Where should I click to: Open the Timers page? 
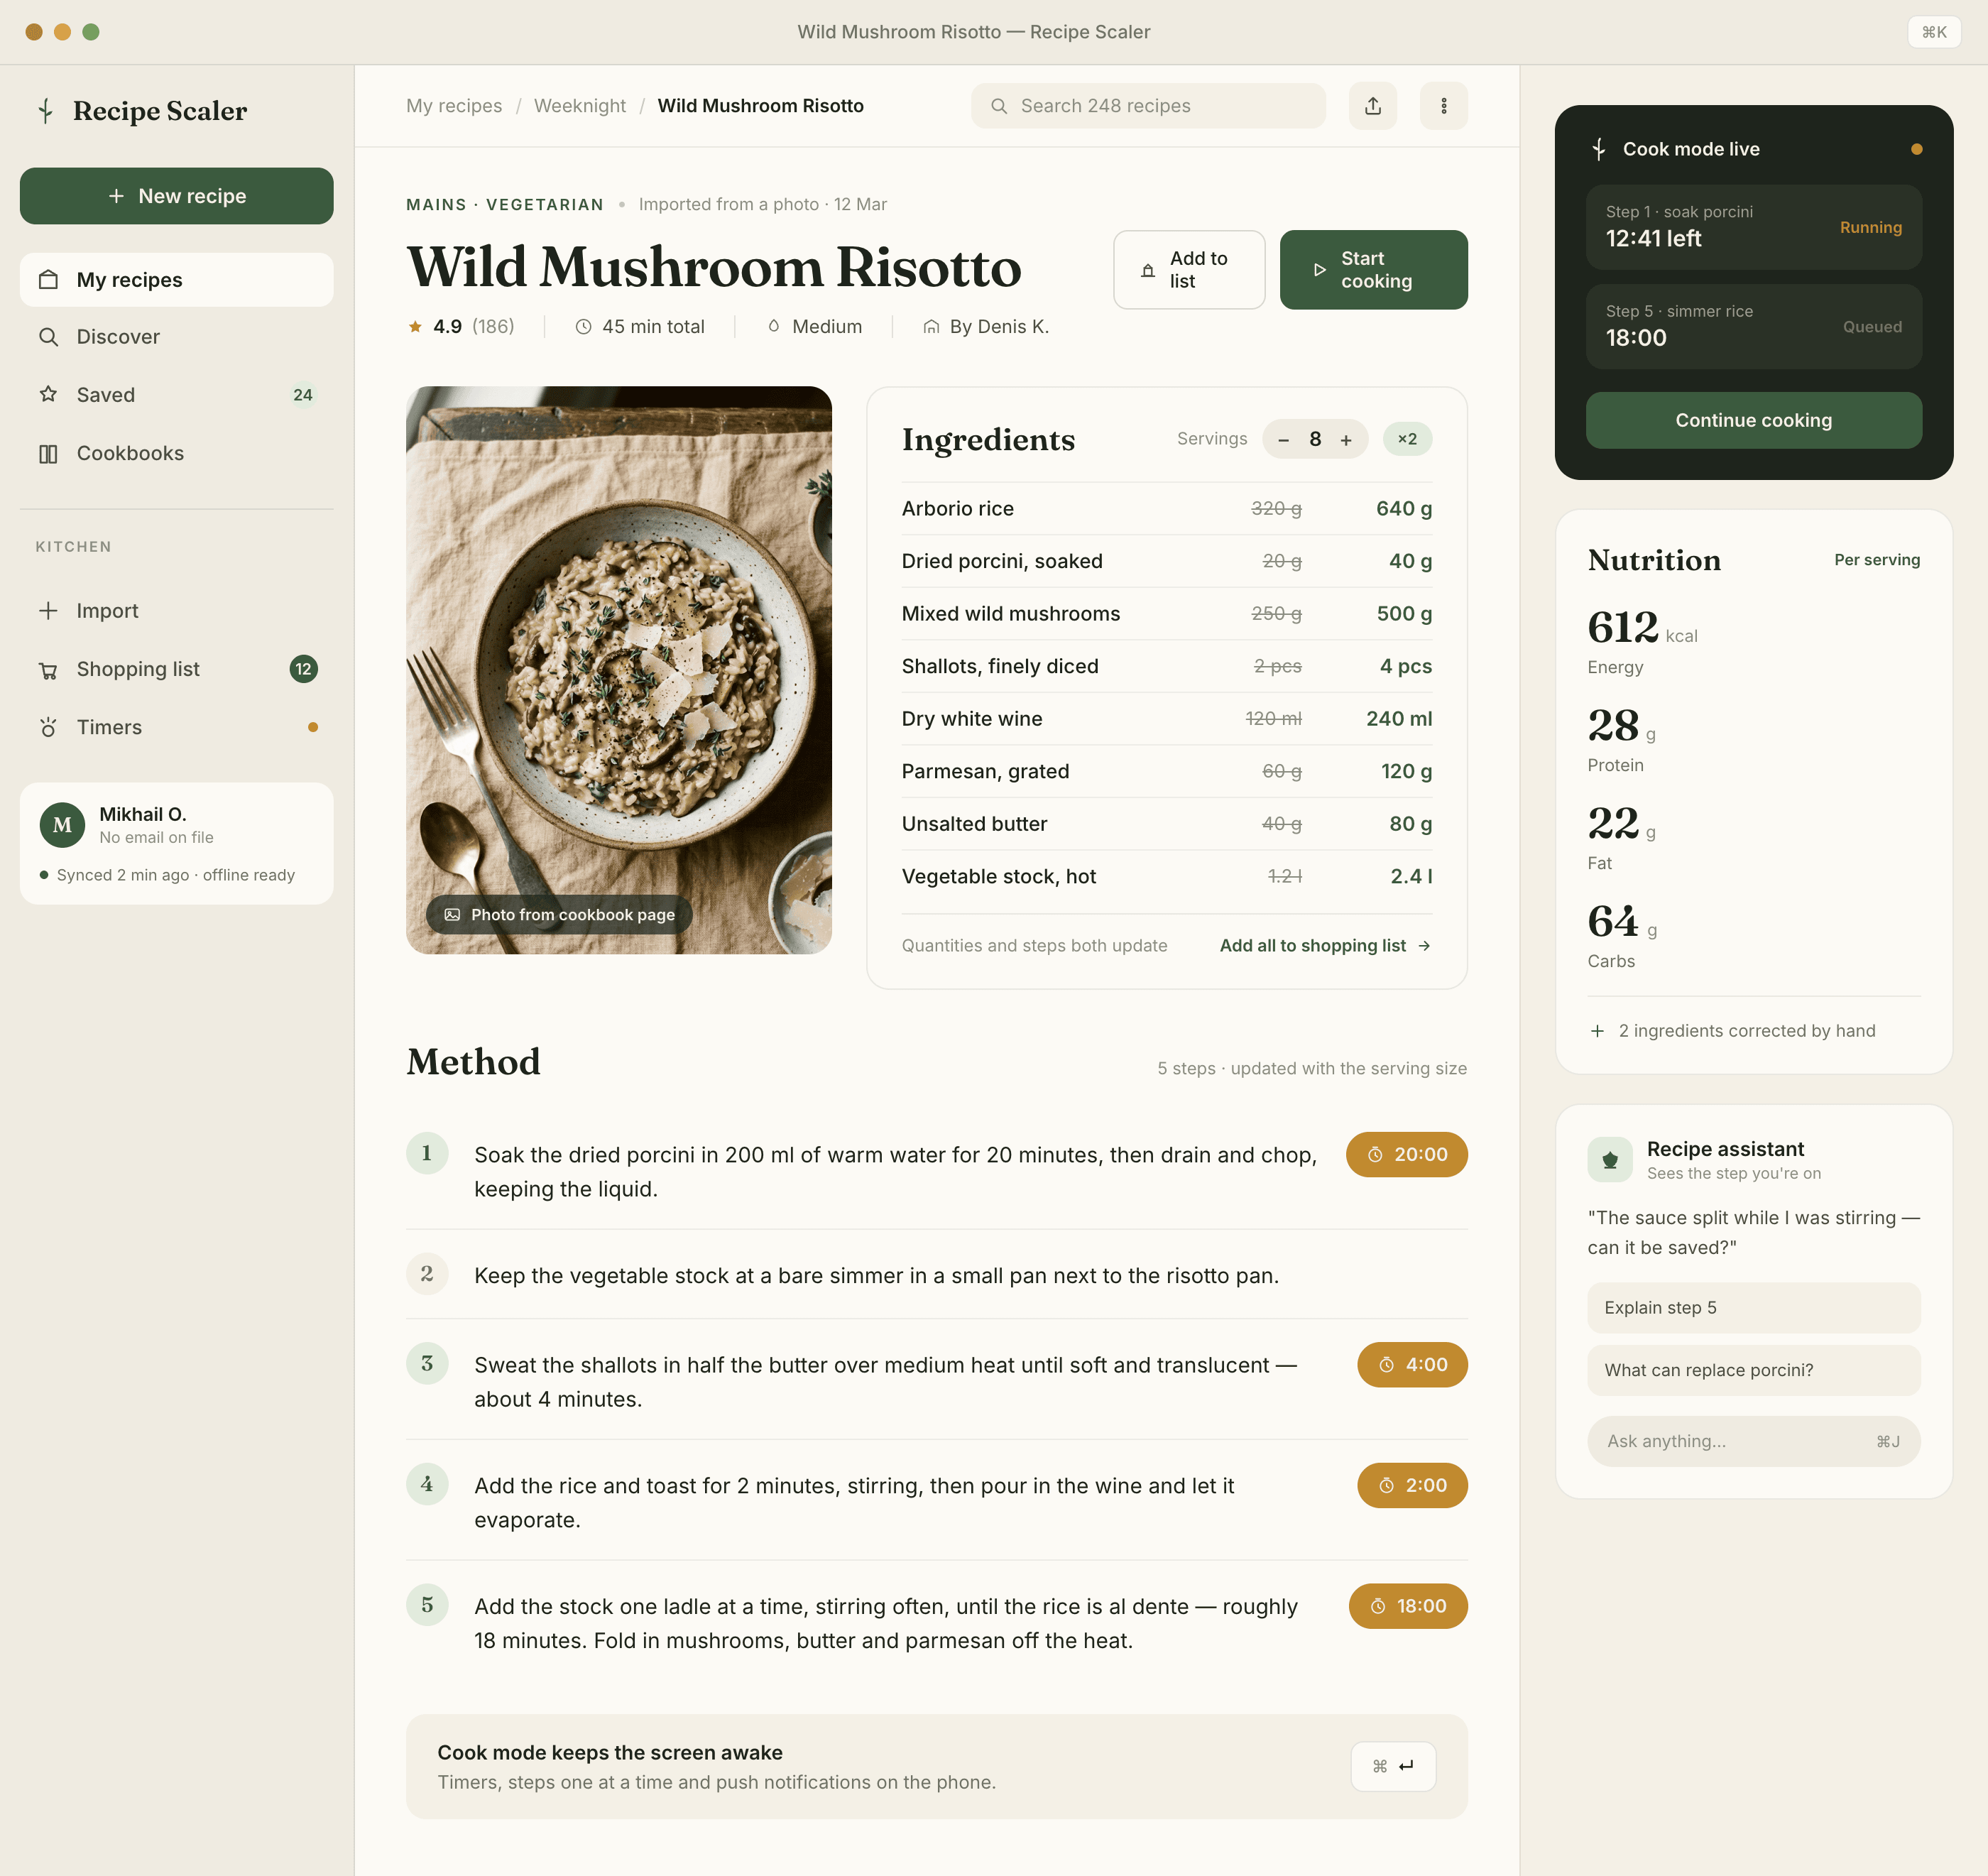click(x=177, y=727)
